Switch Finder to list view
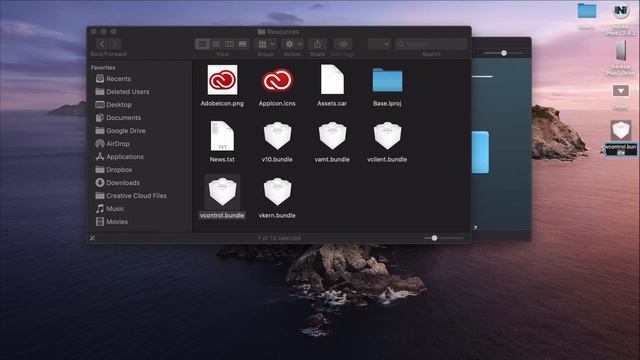Screen dimensions: 640x360 point(216,44)
